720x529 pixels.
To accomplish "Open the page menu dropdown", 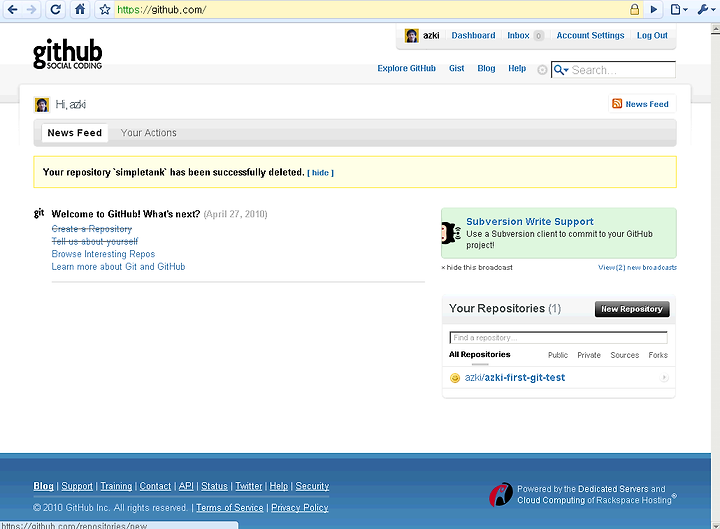I will click(679, 10).
